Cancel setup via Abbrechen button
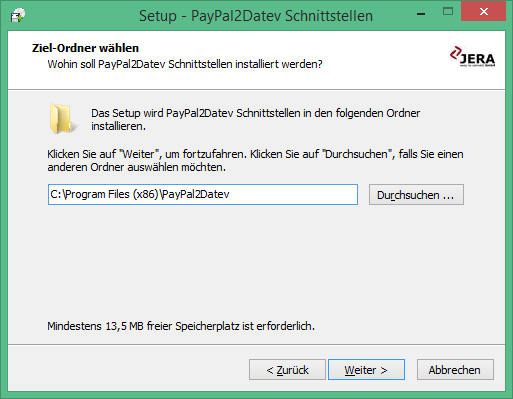The image size is (513, 399). pos(455,370)
